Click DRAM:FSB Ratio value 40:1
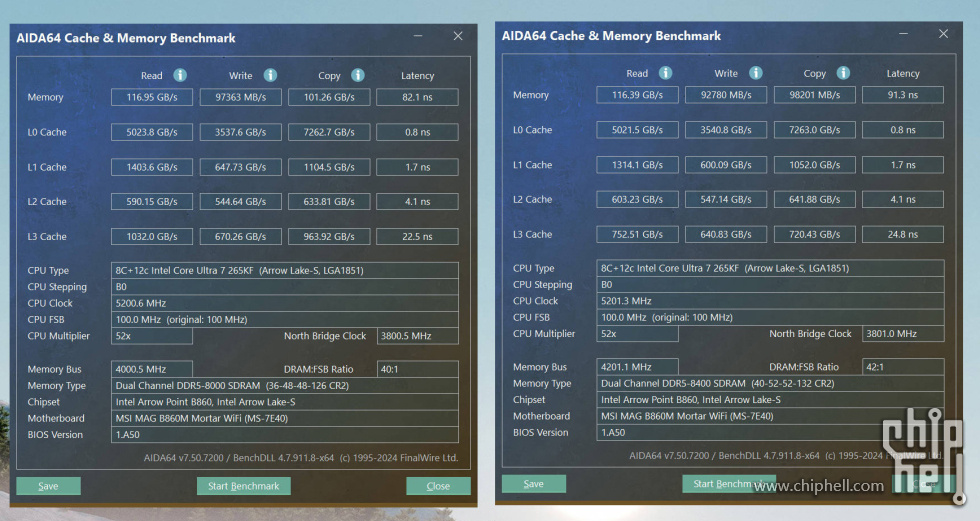Screen dimensions: 980x521 [418, 369]
